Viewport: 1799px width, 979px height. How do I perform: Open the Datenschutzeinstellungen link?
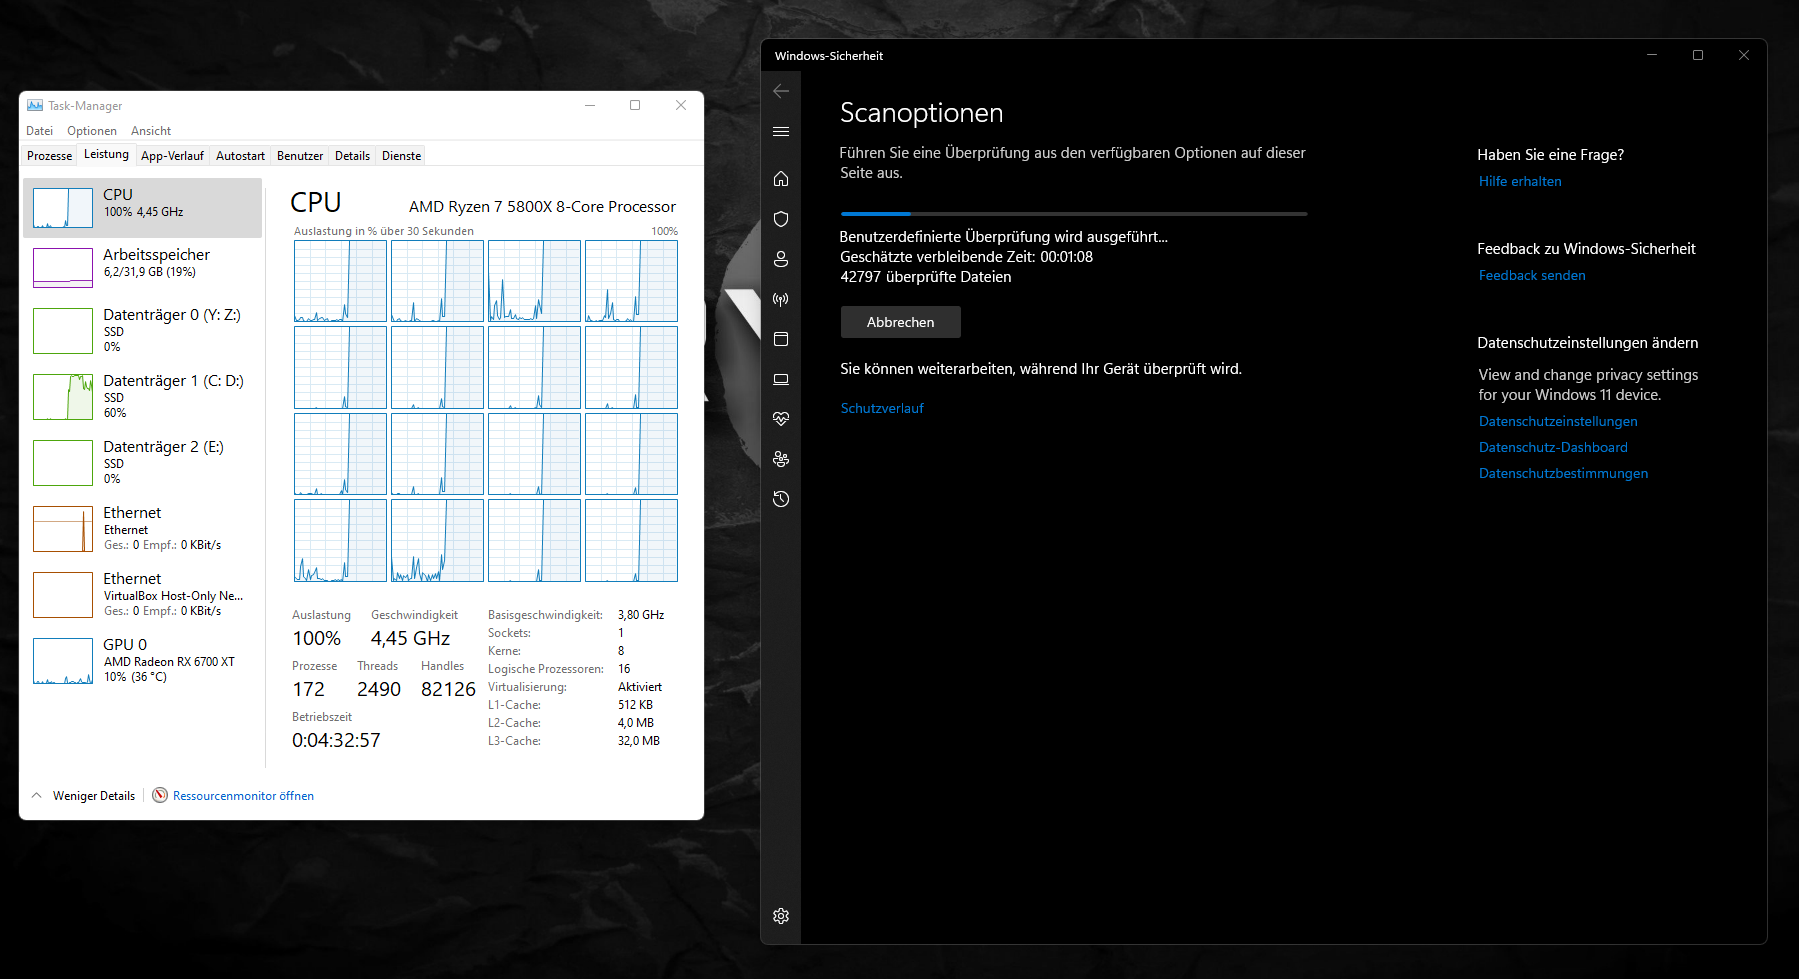(1558, 421)
